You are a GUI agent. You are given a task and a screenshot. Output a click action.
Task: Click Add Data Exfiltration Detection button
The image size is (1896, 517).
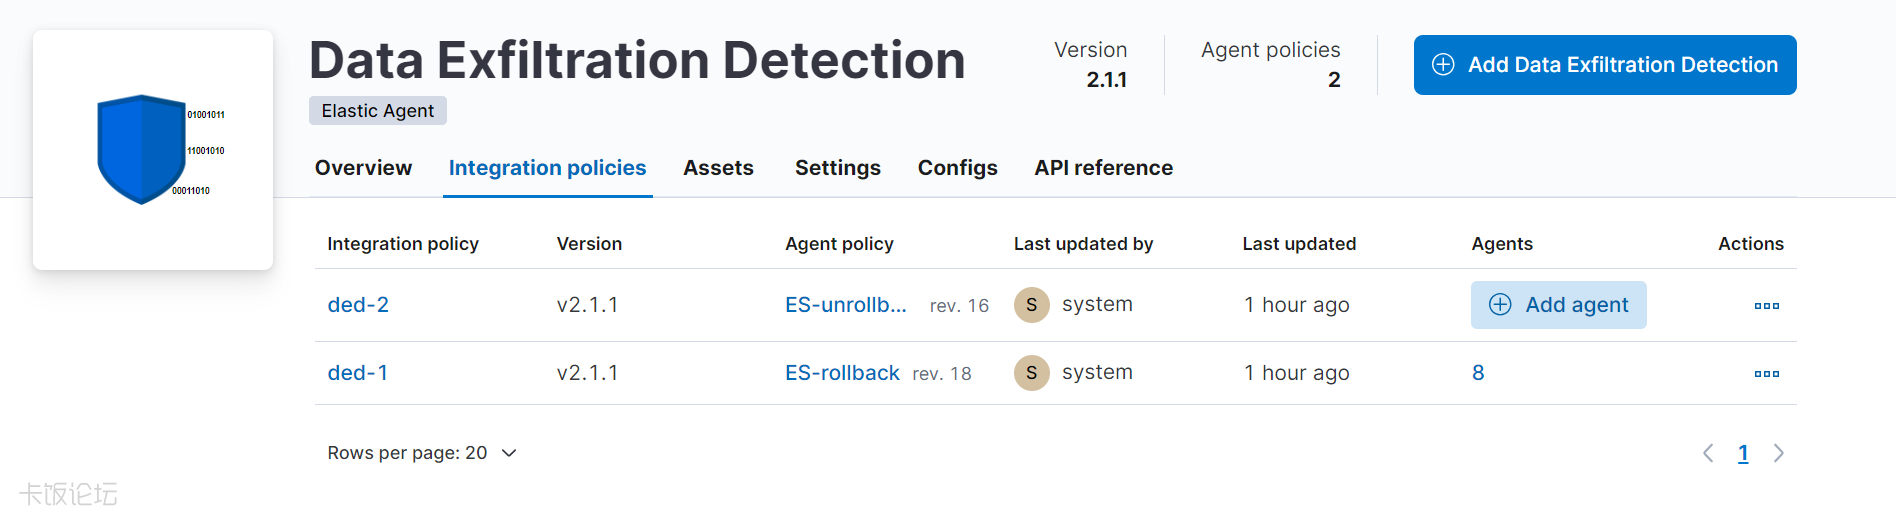point(1604,65)
